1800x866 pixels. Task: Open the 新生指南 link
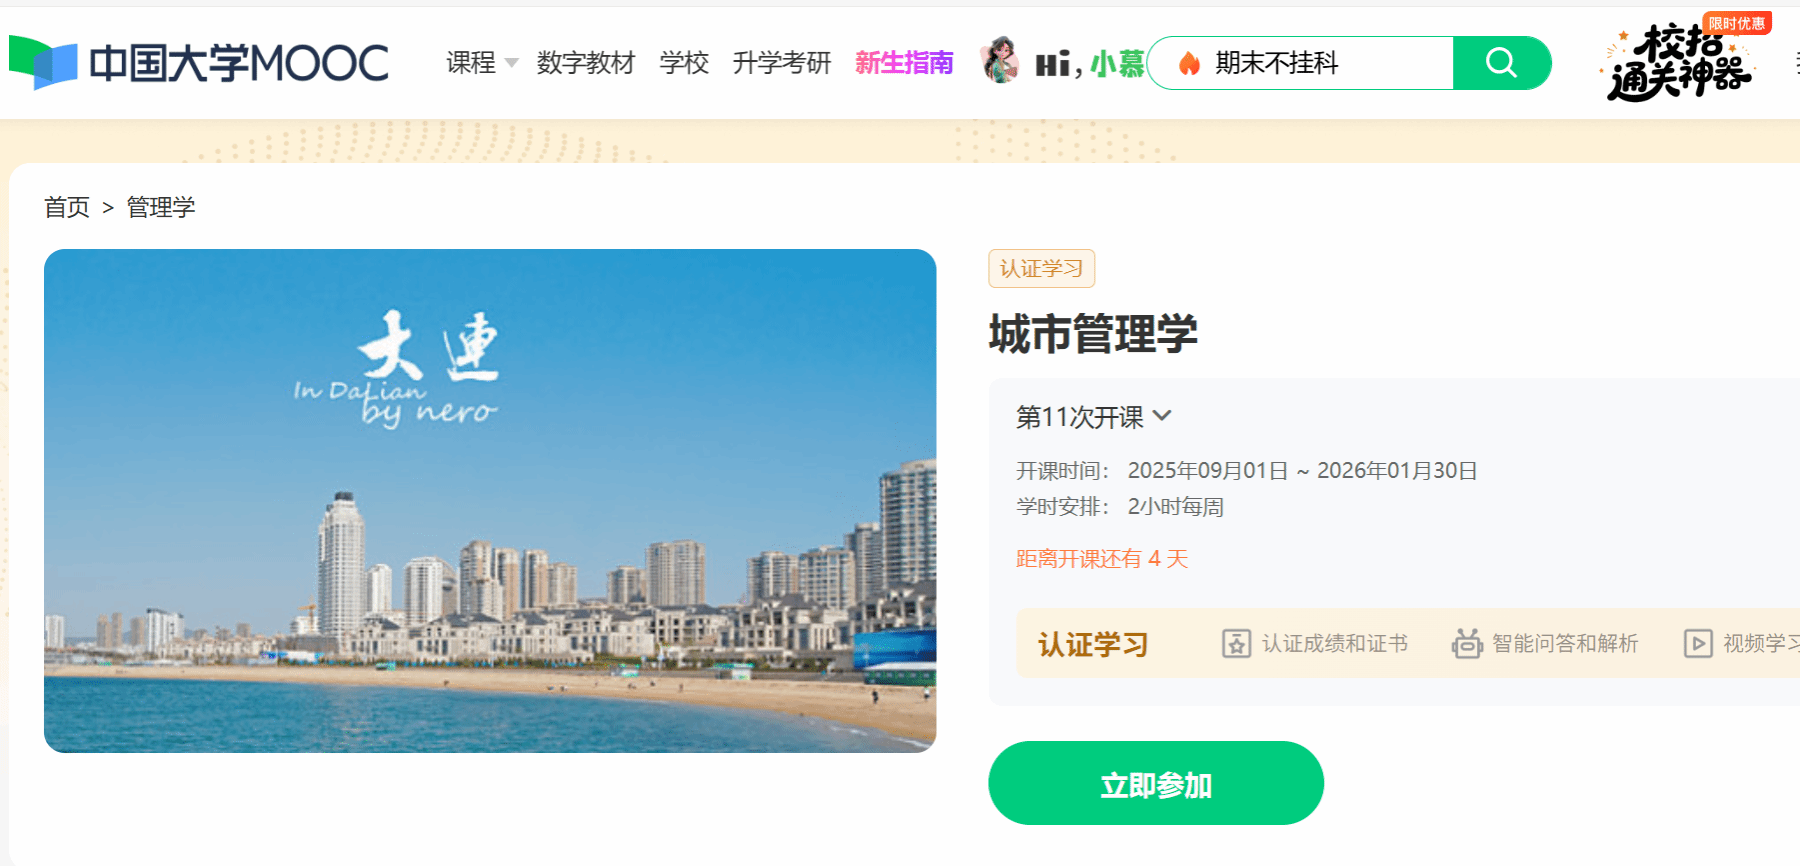[904, 63]
